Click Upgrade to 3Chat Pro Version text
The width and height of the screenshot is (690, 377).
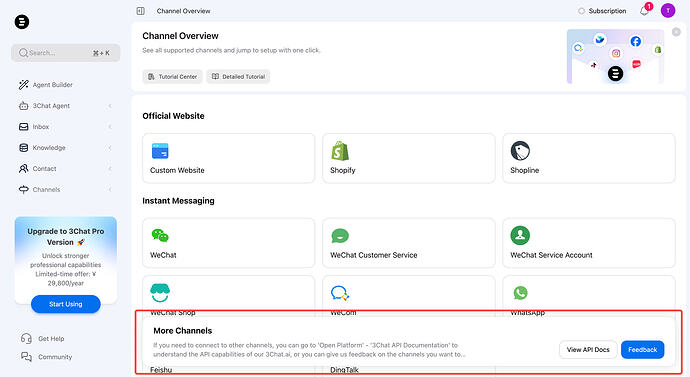coord(66,237)
